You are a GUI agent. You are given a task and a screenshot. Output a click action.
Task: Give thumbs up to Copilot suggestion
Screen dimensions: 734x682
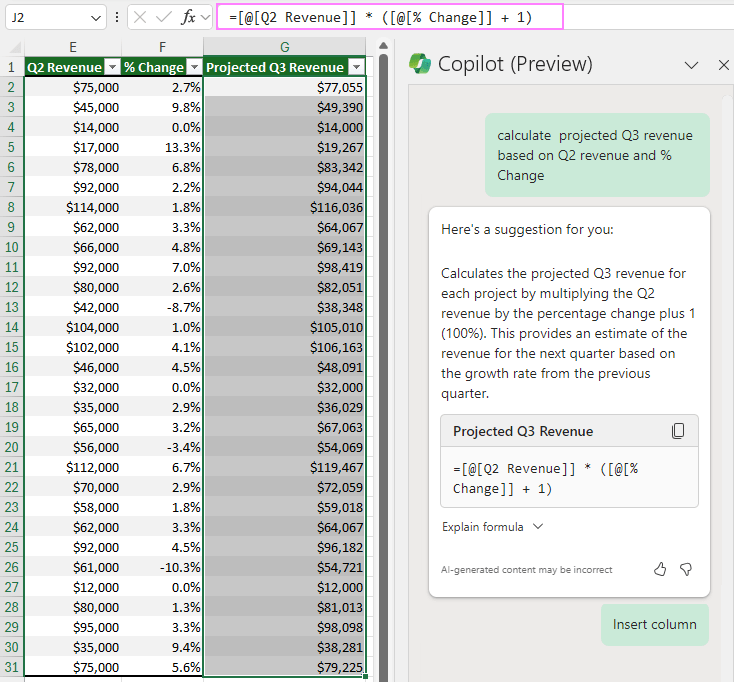(x=660, y=569)
